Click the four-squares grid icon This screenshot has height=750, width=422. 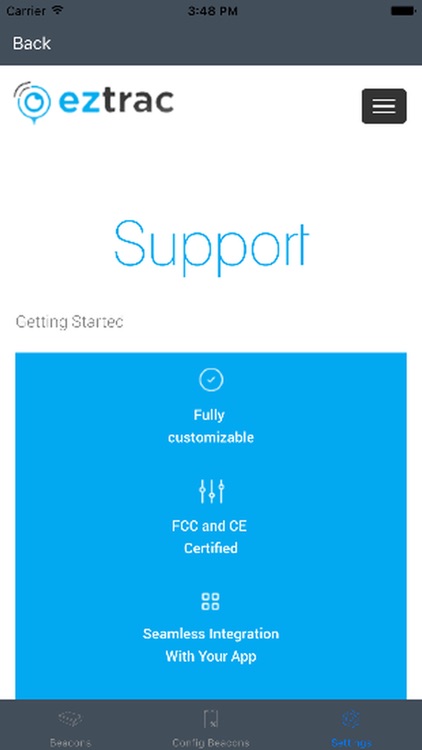tap(211, 601)
